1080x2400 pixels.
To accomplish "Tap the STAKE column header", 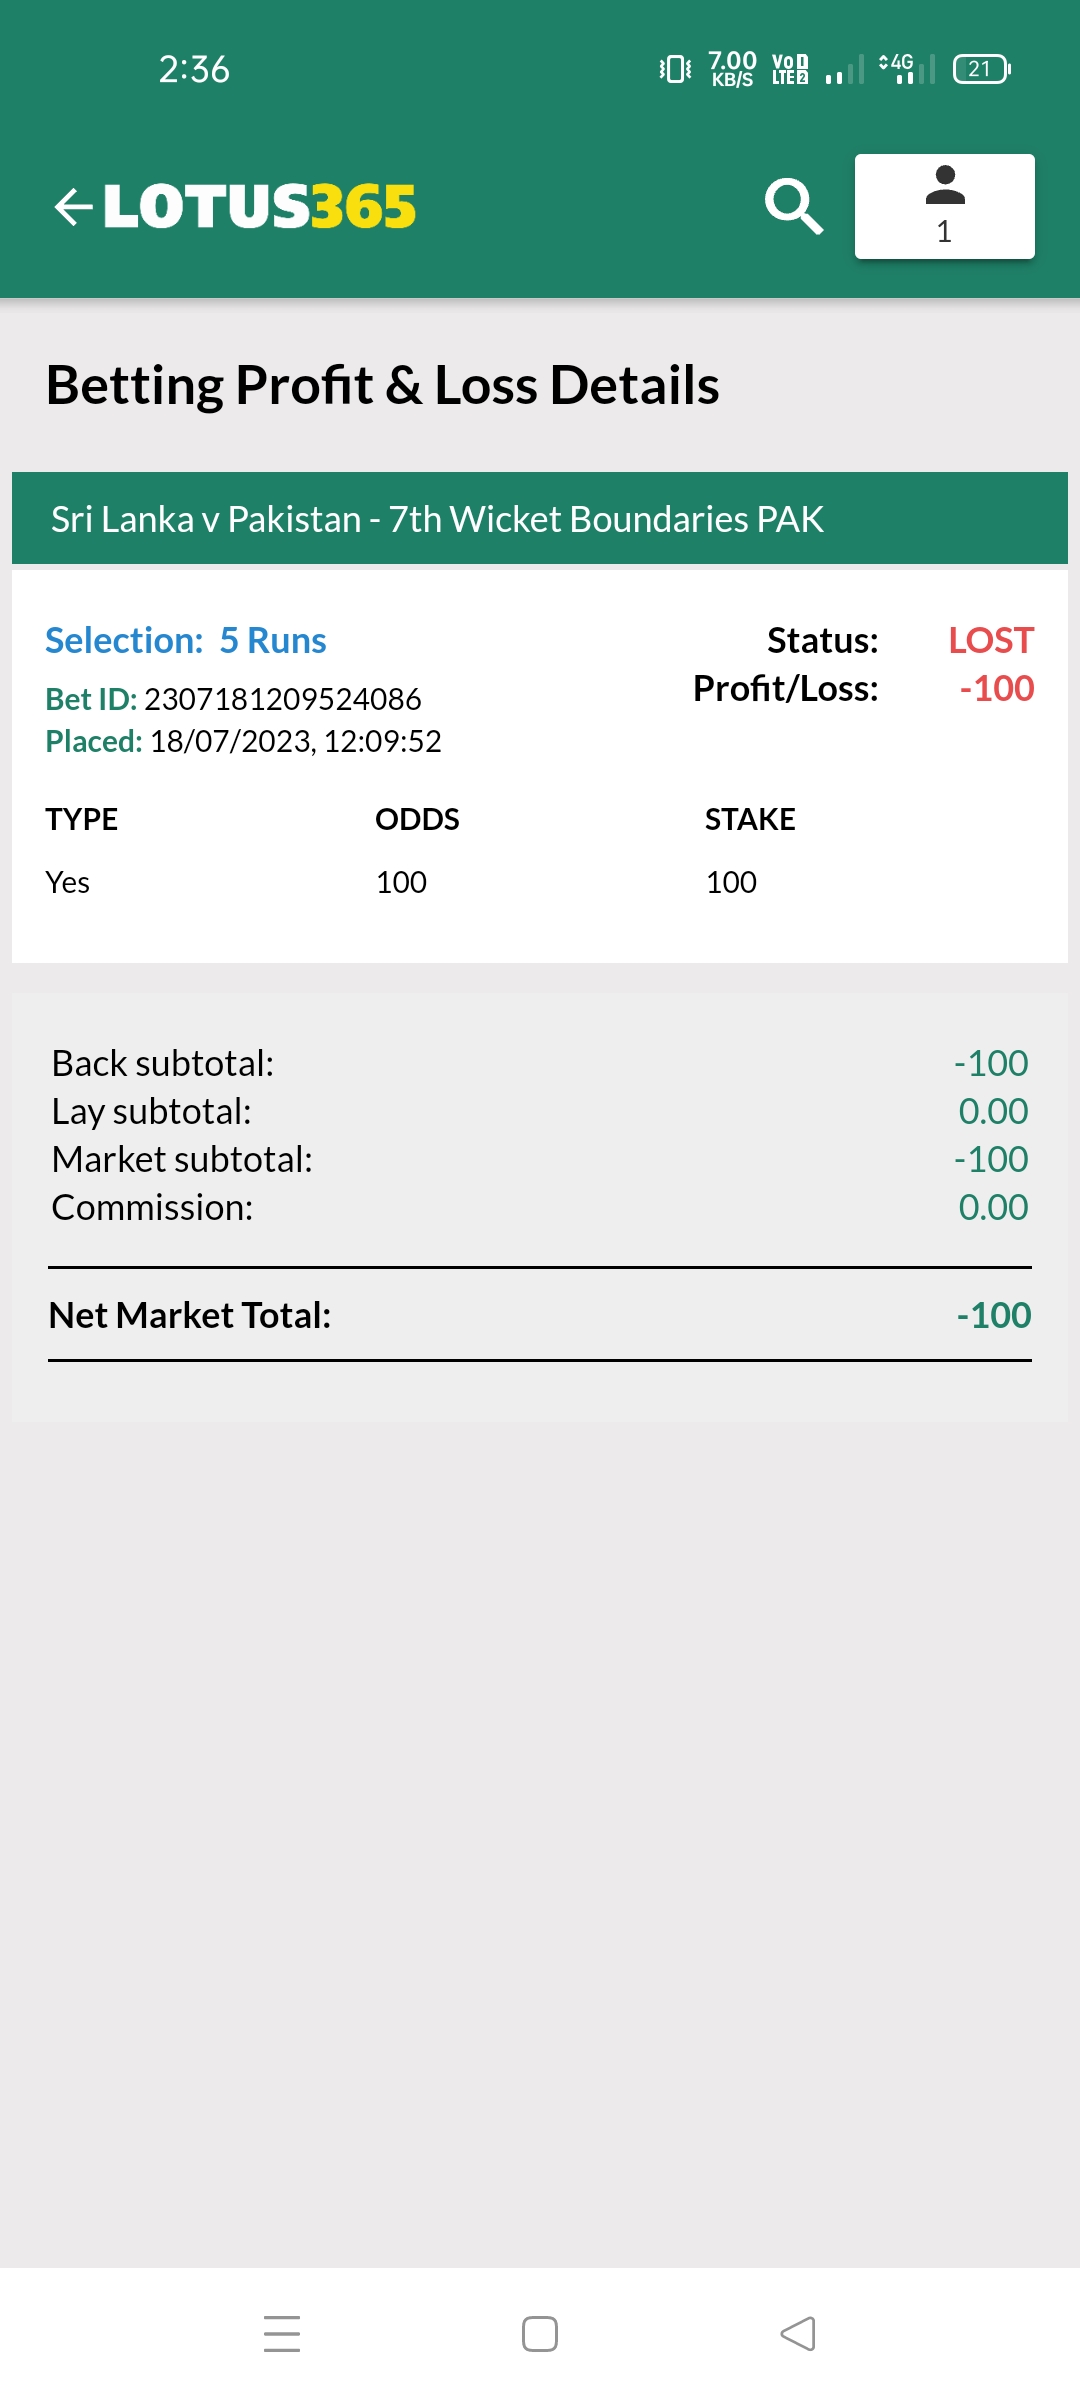I will (x=750, y=819).
